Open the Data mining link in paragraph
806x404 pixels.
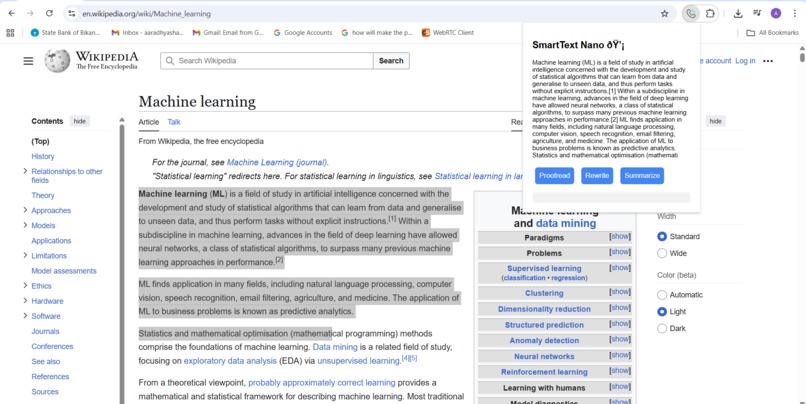click(x=335, y=347)
